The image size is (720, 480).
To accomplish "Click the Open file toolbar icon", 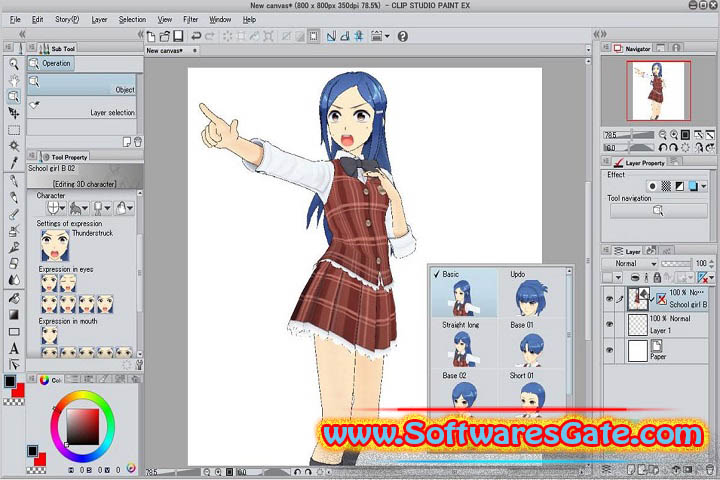I will pos(164,36).
